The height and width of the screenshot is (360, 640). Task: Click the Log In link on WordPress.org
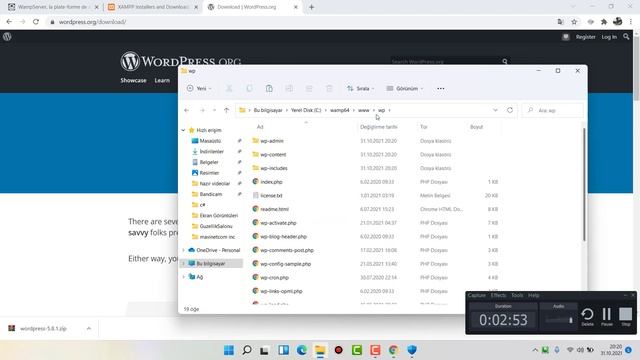pos(609,37)
